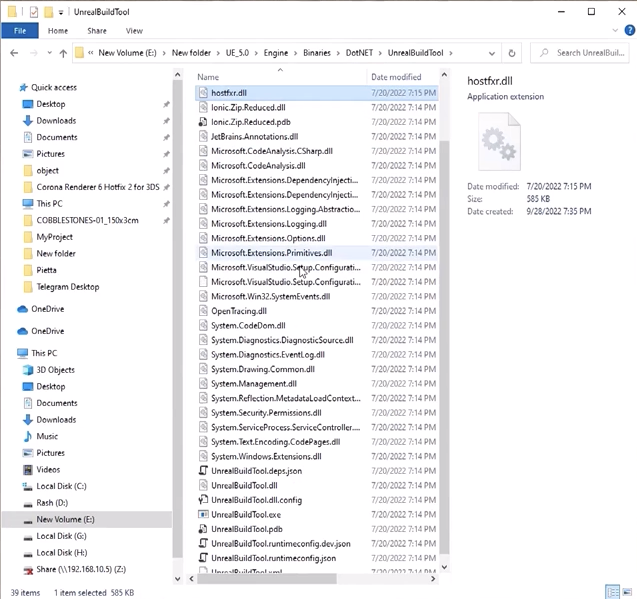Click the pin icon beside Corona Renderer folder
Viewport: 637px width, 599px height.
(166, 187)
